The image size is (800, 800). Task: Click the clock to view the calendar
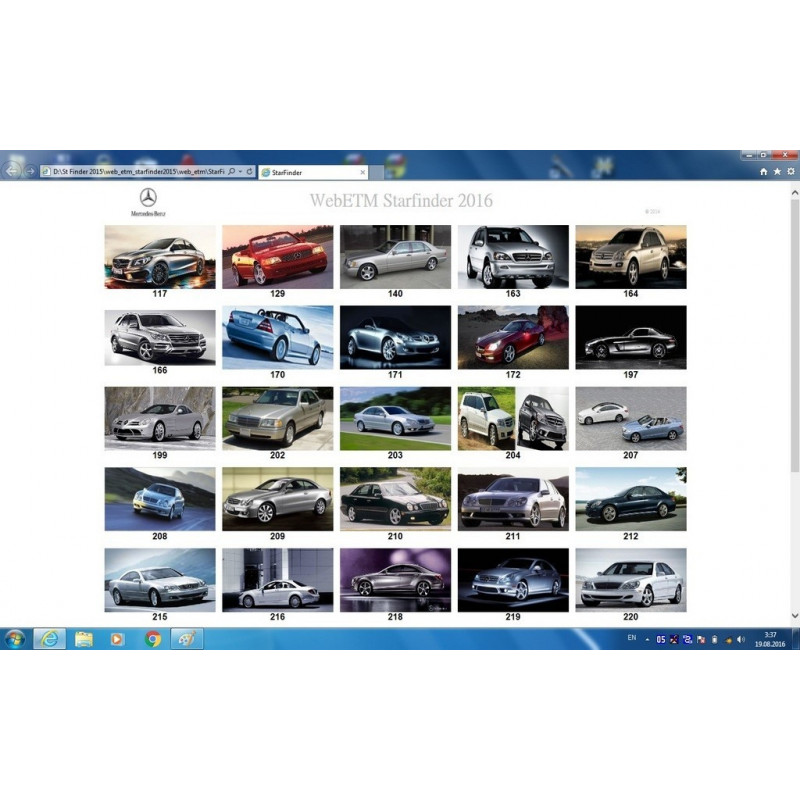pos(770,640)
